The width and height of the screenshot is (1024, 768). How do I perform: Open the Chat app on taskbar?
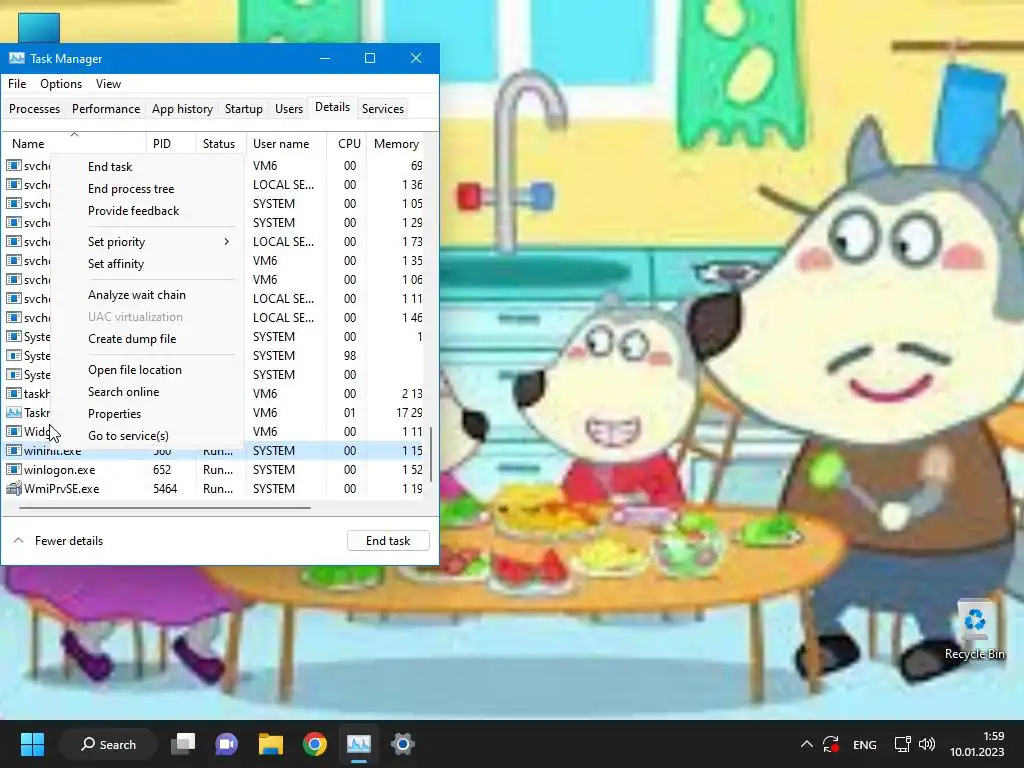pos(226,744)
